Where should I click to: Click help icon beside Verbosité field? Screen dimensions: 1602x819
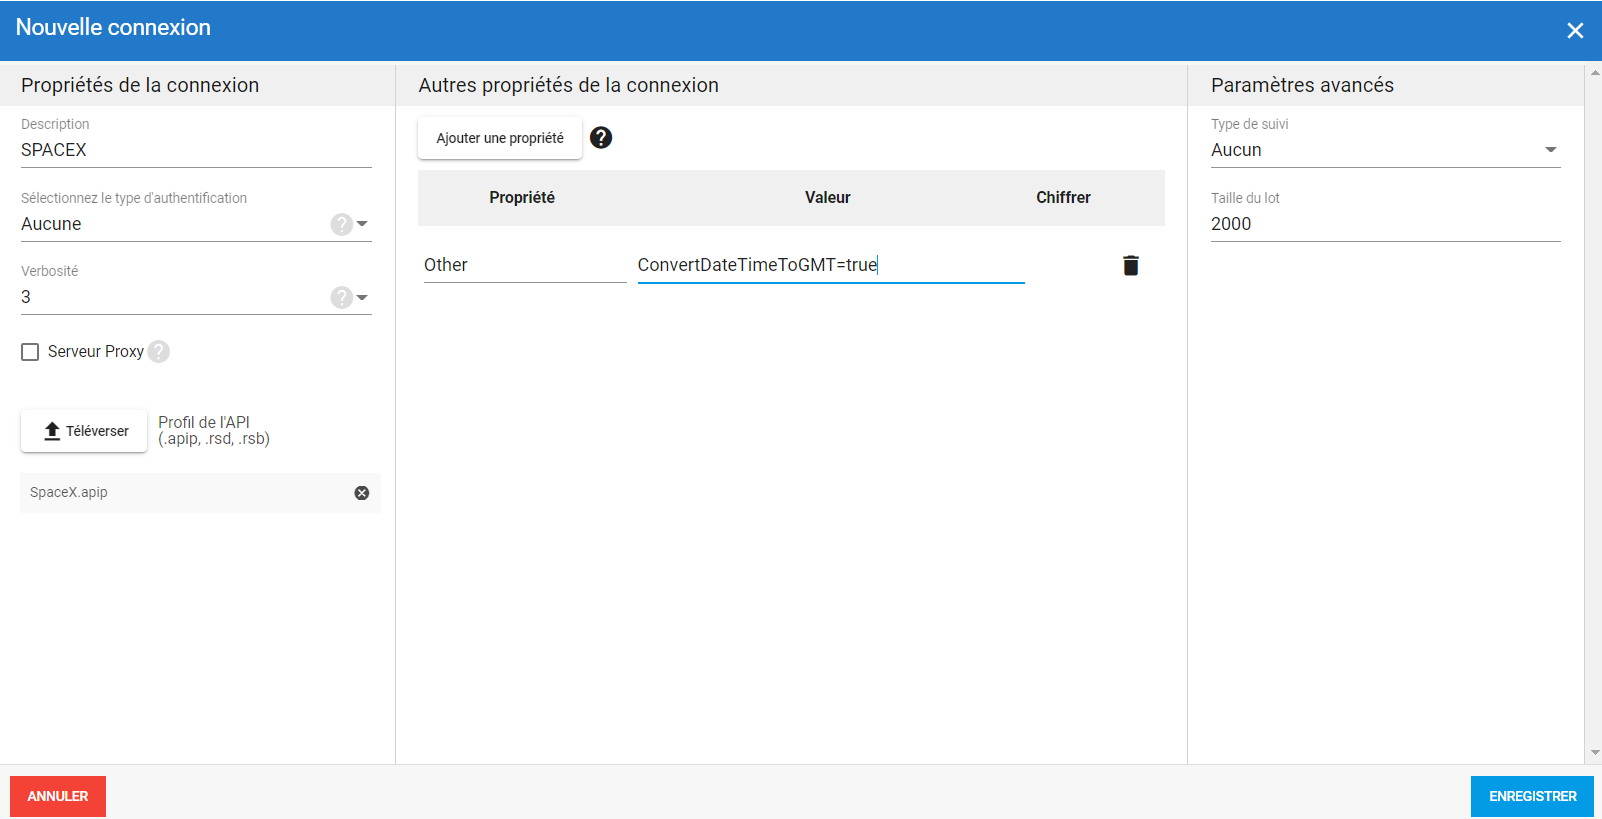(x=341, y=297)
